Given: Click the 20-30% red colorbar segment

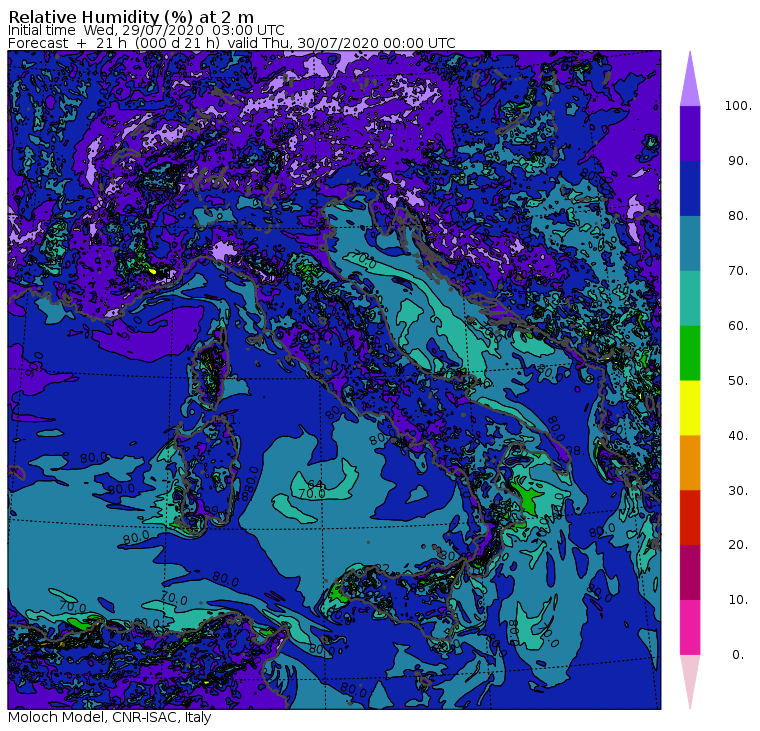Looking at the screenshot, I should coord(690,518).
